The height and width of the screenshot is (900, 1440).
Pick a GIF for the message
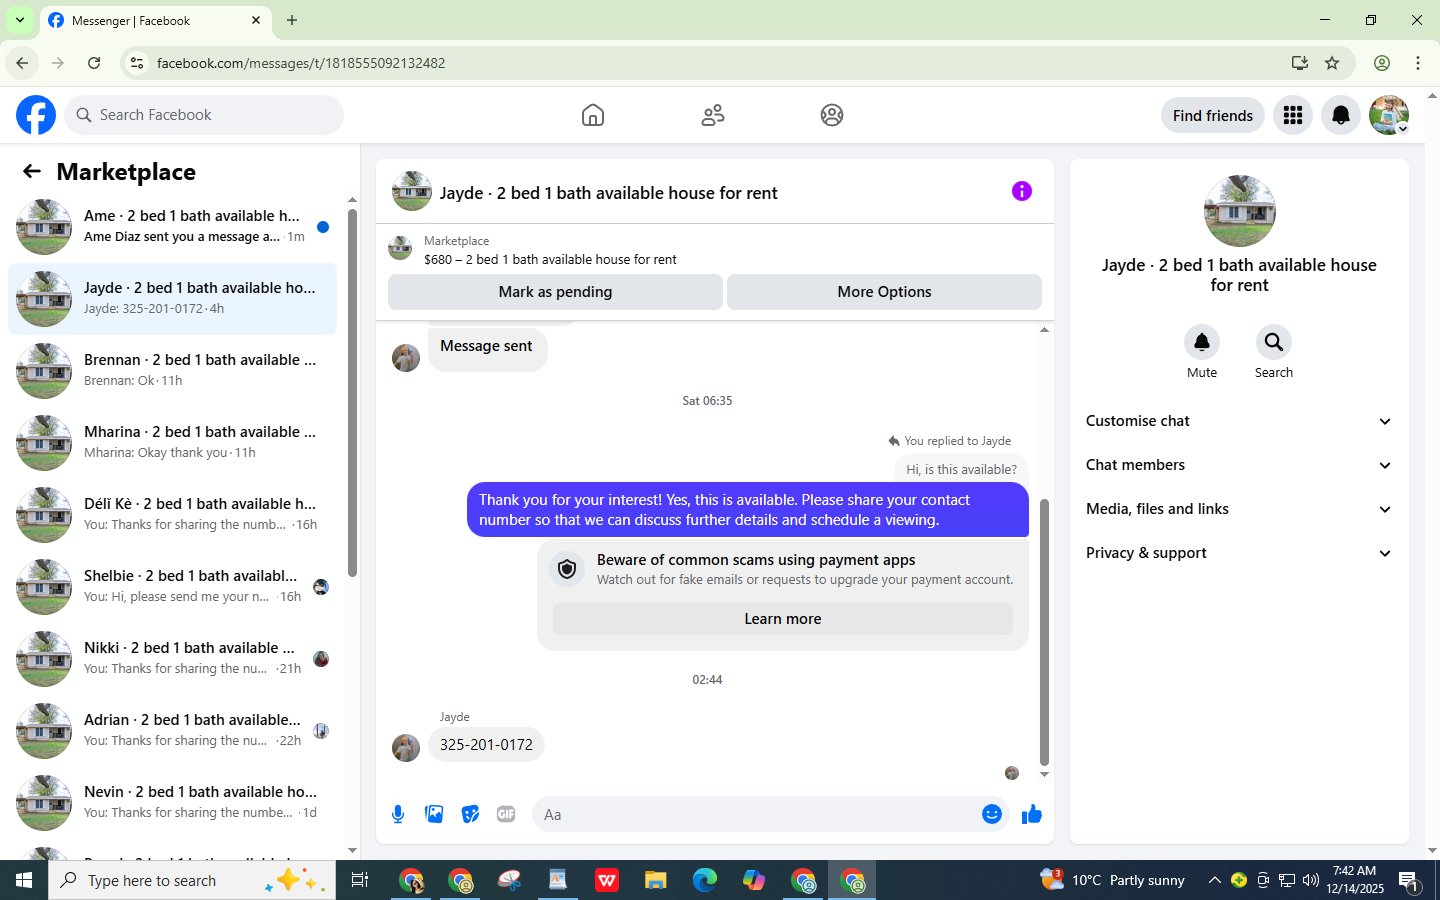pyautogui.click(x=506, y=814)
